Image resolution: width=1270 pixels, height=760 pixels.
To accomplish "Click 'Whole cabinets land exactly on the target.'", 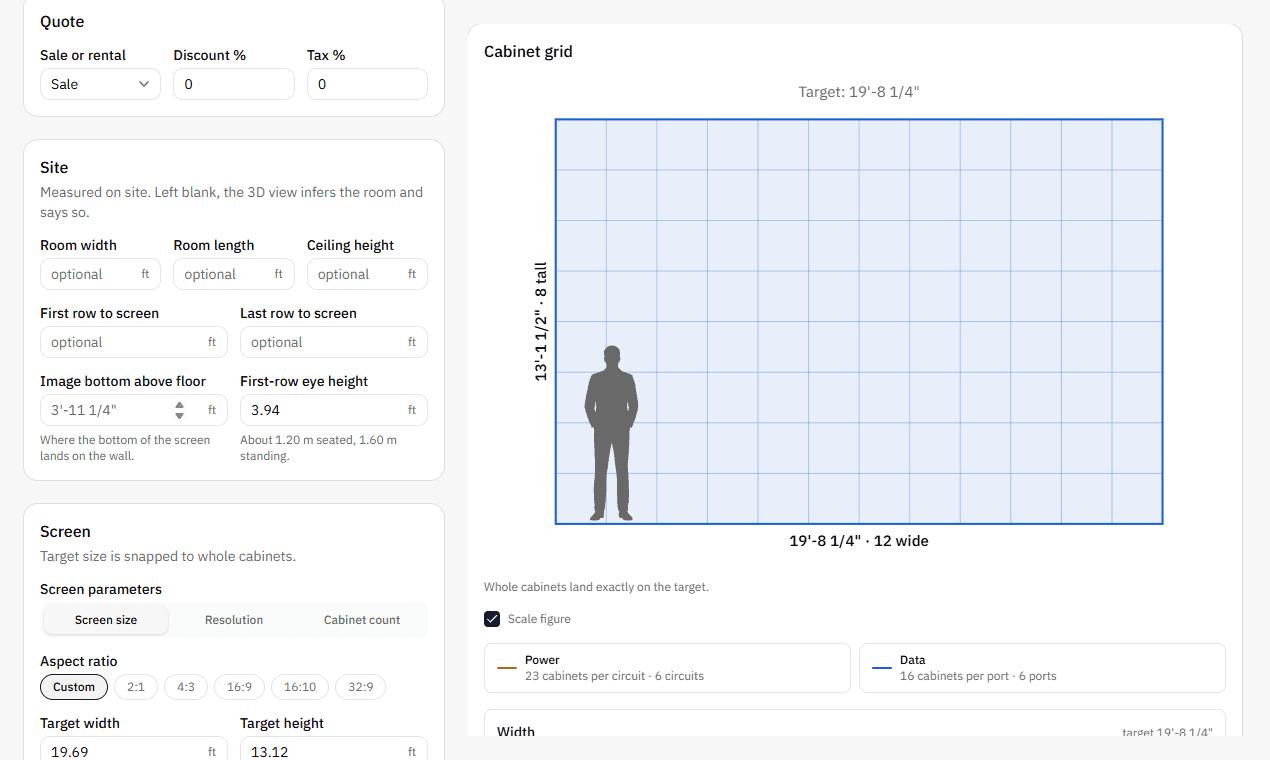I will pyautogui.click(x=596, y=587).
